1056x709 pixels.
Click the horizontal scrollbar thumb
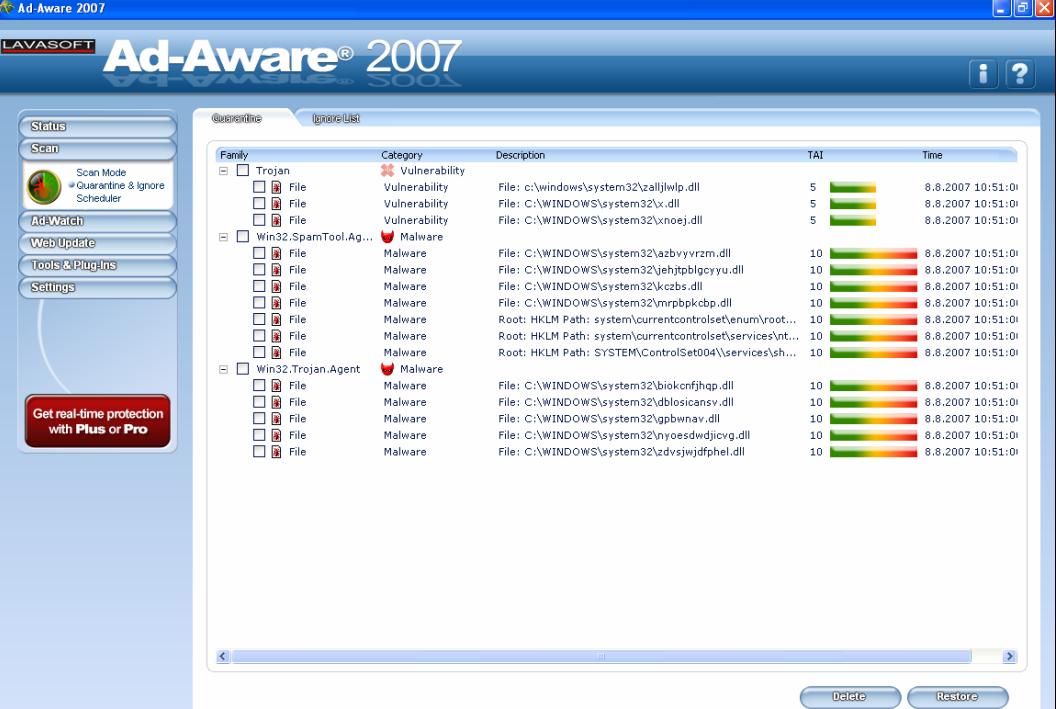(x=601, y=656)
